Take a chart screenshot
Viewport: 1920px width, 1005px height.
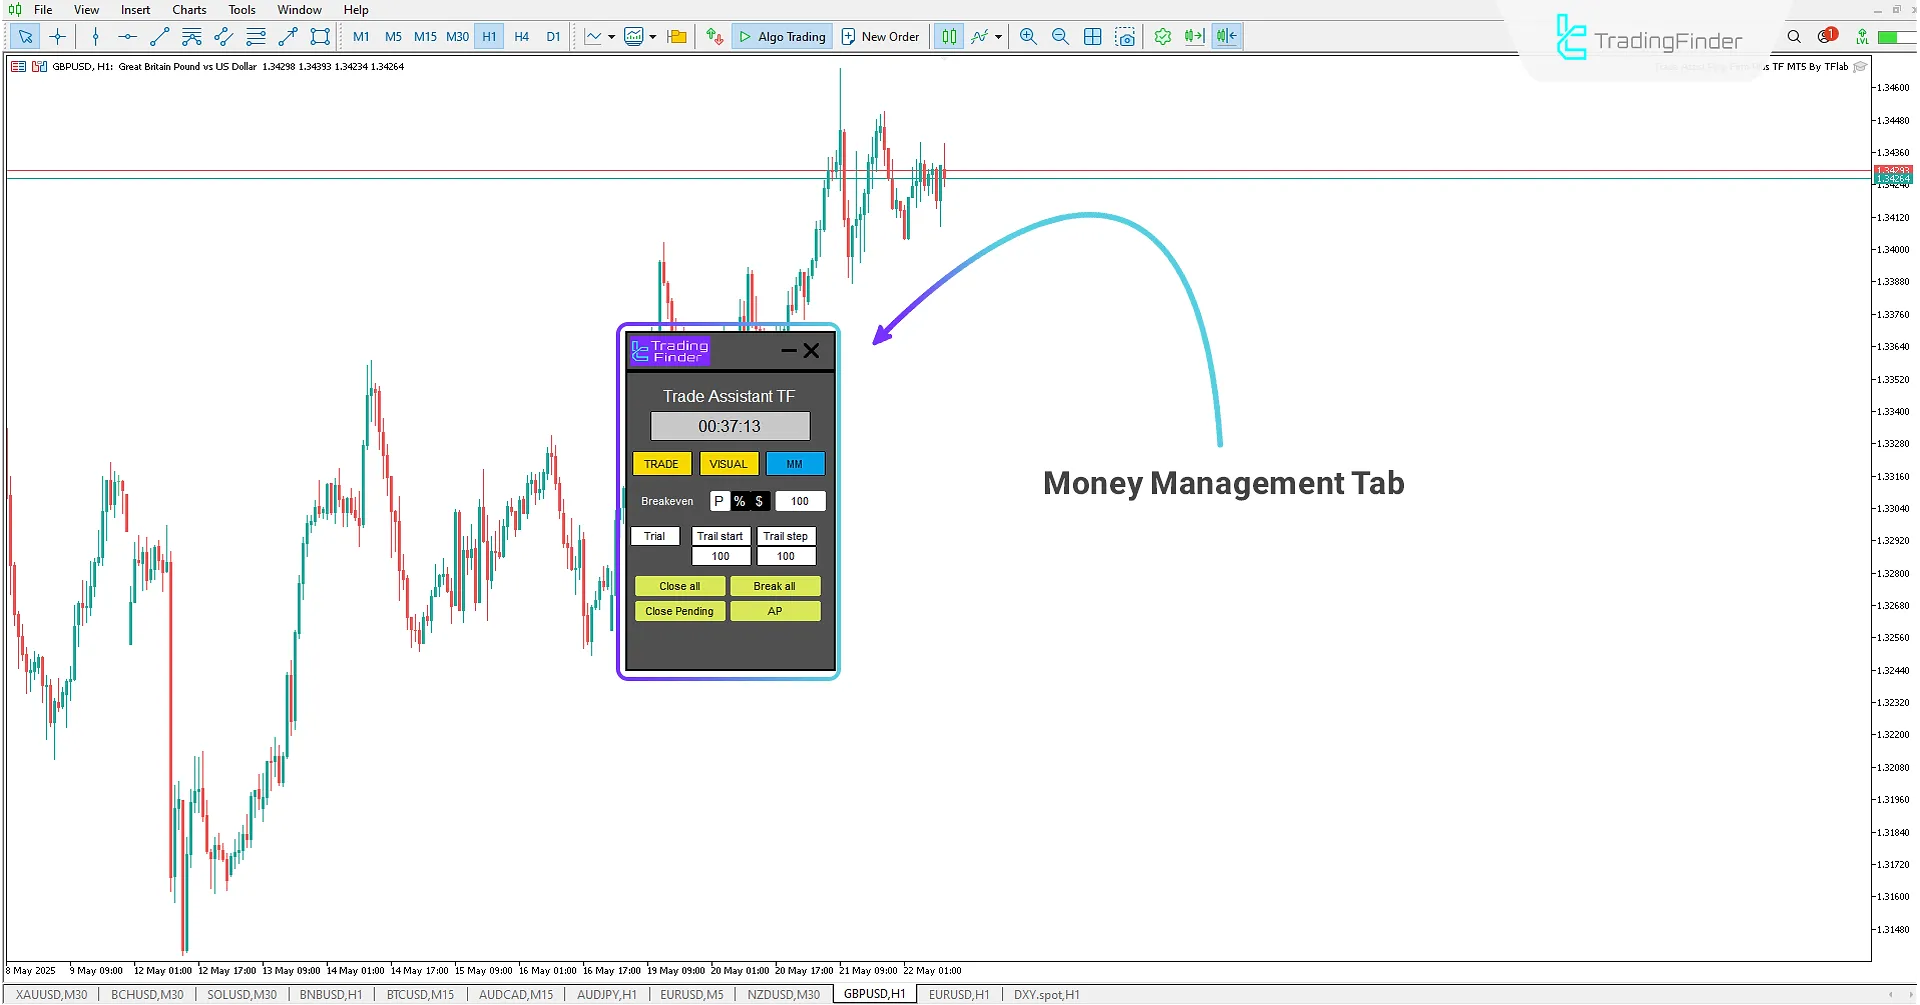pos(1125,36)
